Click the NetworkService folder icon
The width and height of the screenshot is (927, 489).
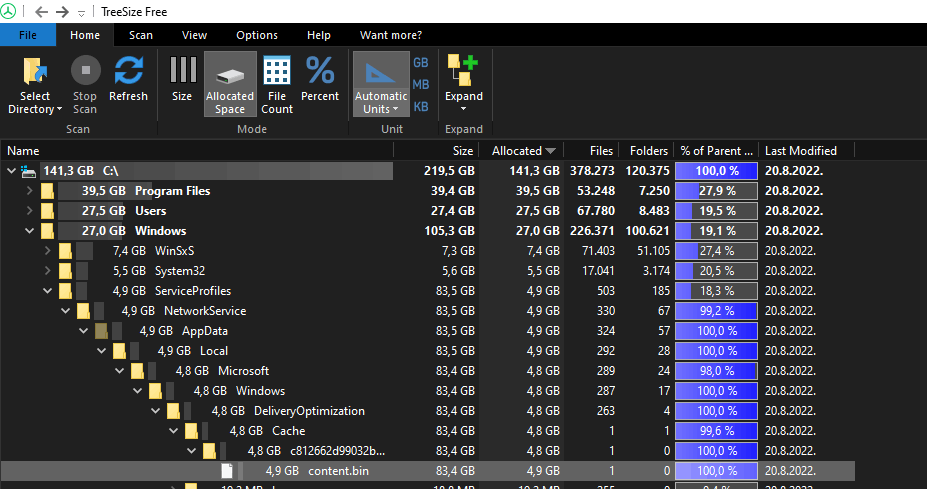[x=83, y=311]
